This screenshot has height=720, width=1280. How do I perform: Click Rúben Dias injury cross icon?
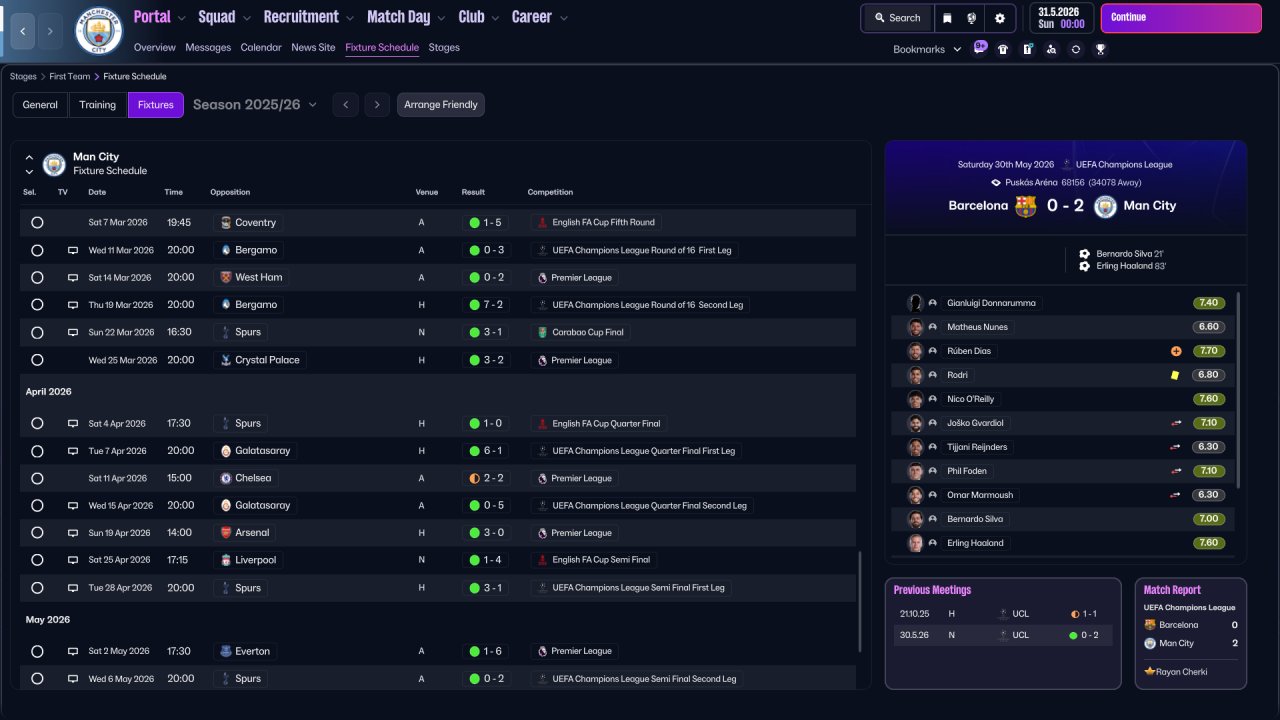[x=1176, y=351]
